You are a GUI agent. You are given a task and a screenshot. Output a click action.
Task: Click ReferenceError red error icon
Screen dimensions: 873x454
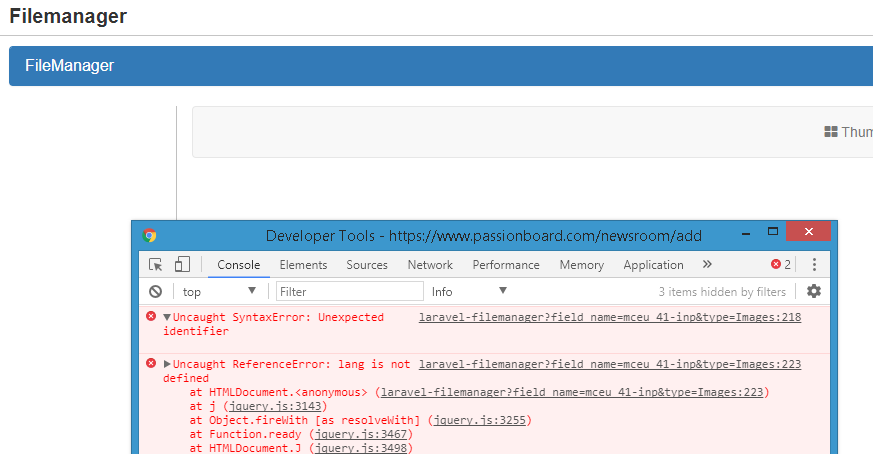pos(151,363)
